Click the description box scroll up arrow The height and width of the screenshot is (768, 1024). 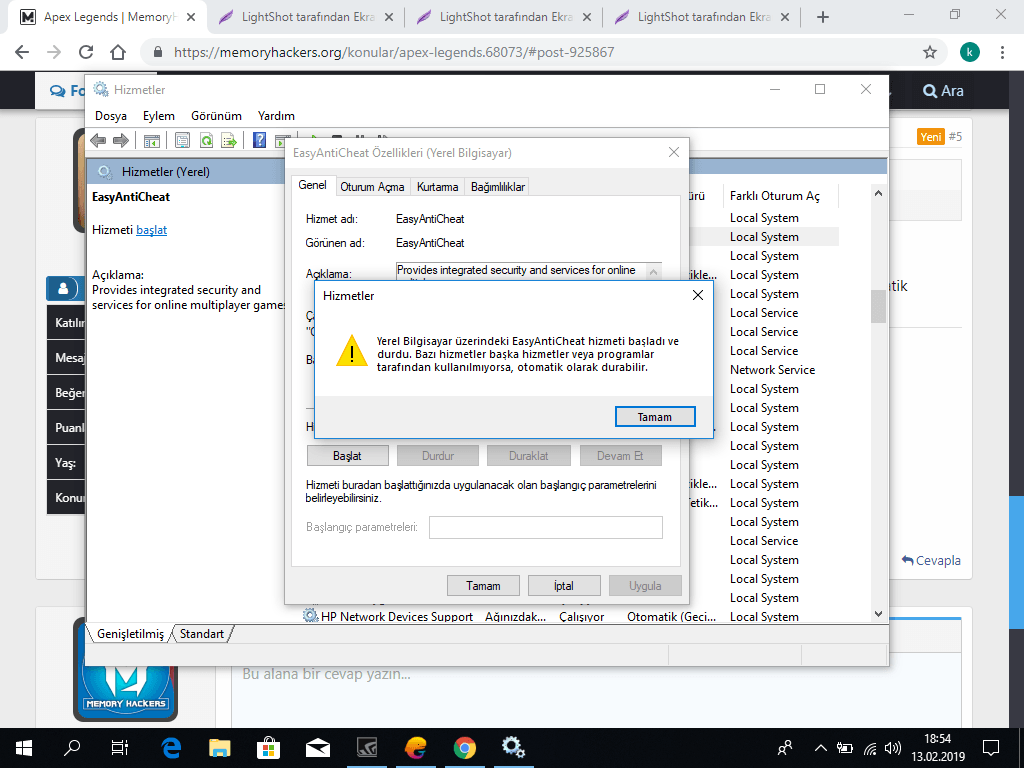point(654,271)
